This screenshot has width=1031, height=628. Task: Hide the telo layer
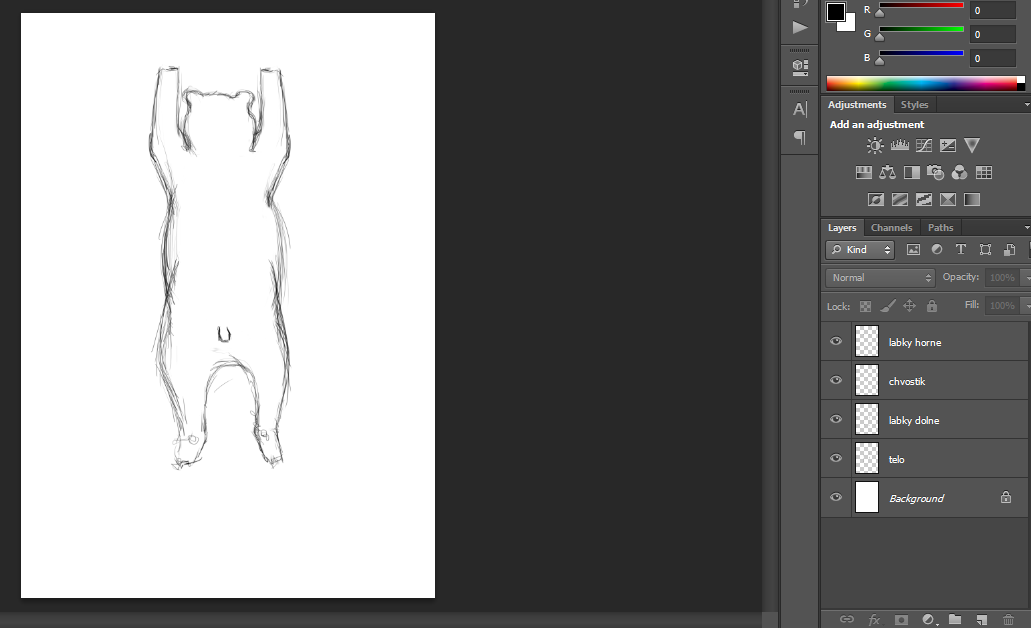click(836, 459)
